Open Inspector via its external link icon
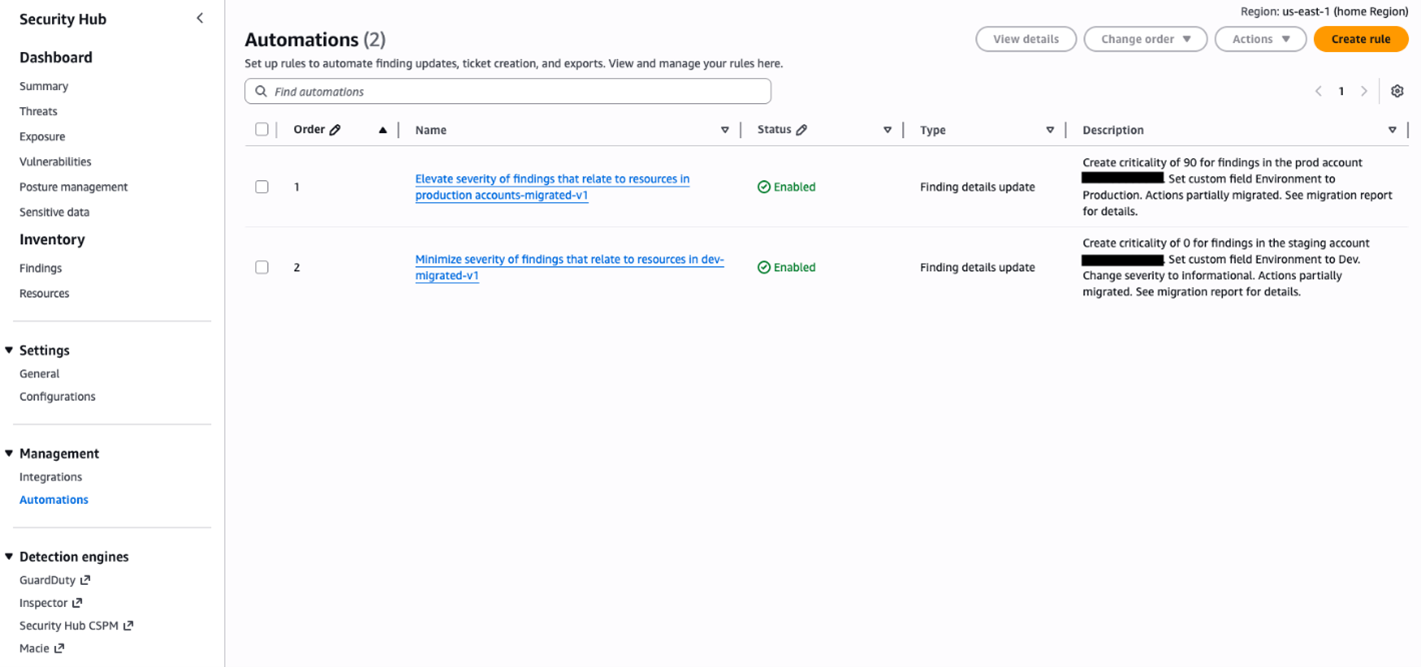This screenshot has width=1421, height=667. (76, 602)
